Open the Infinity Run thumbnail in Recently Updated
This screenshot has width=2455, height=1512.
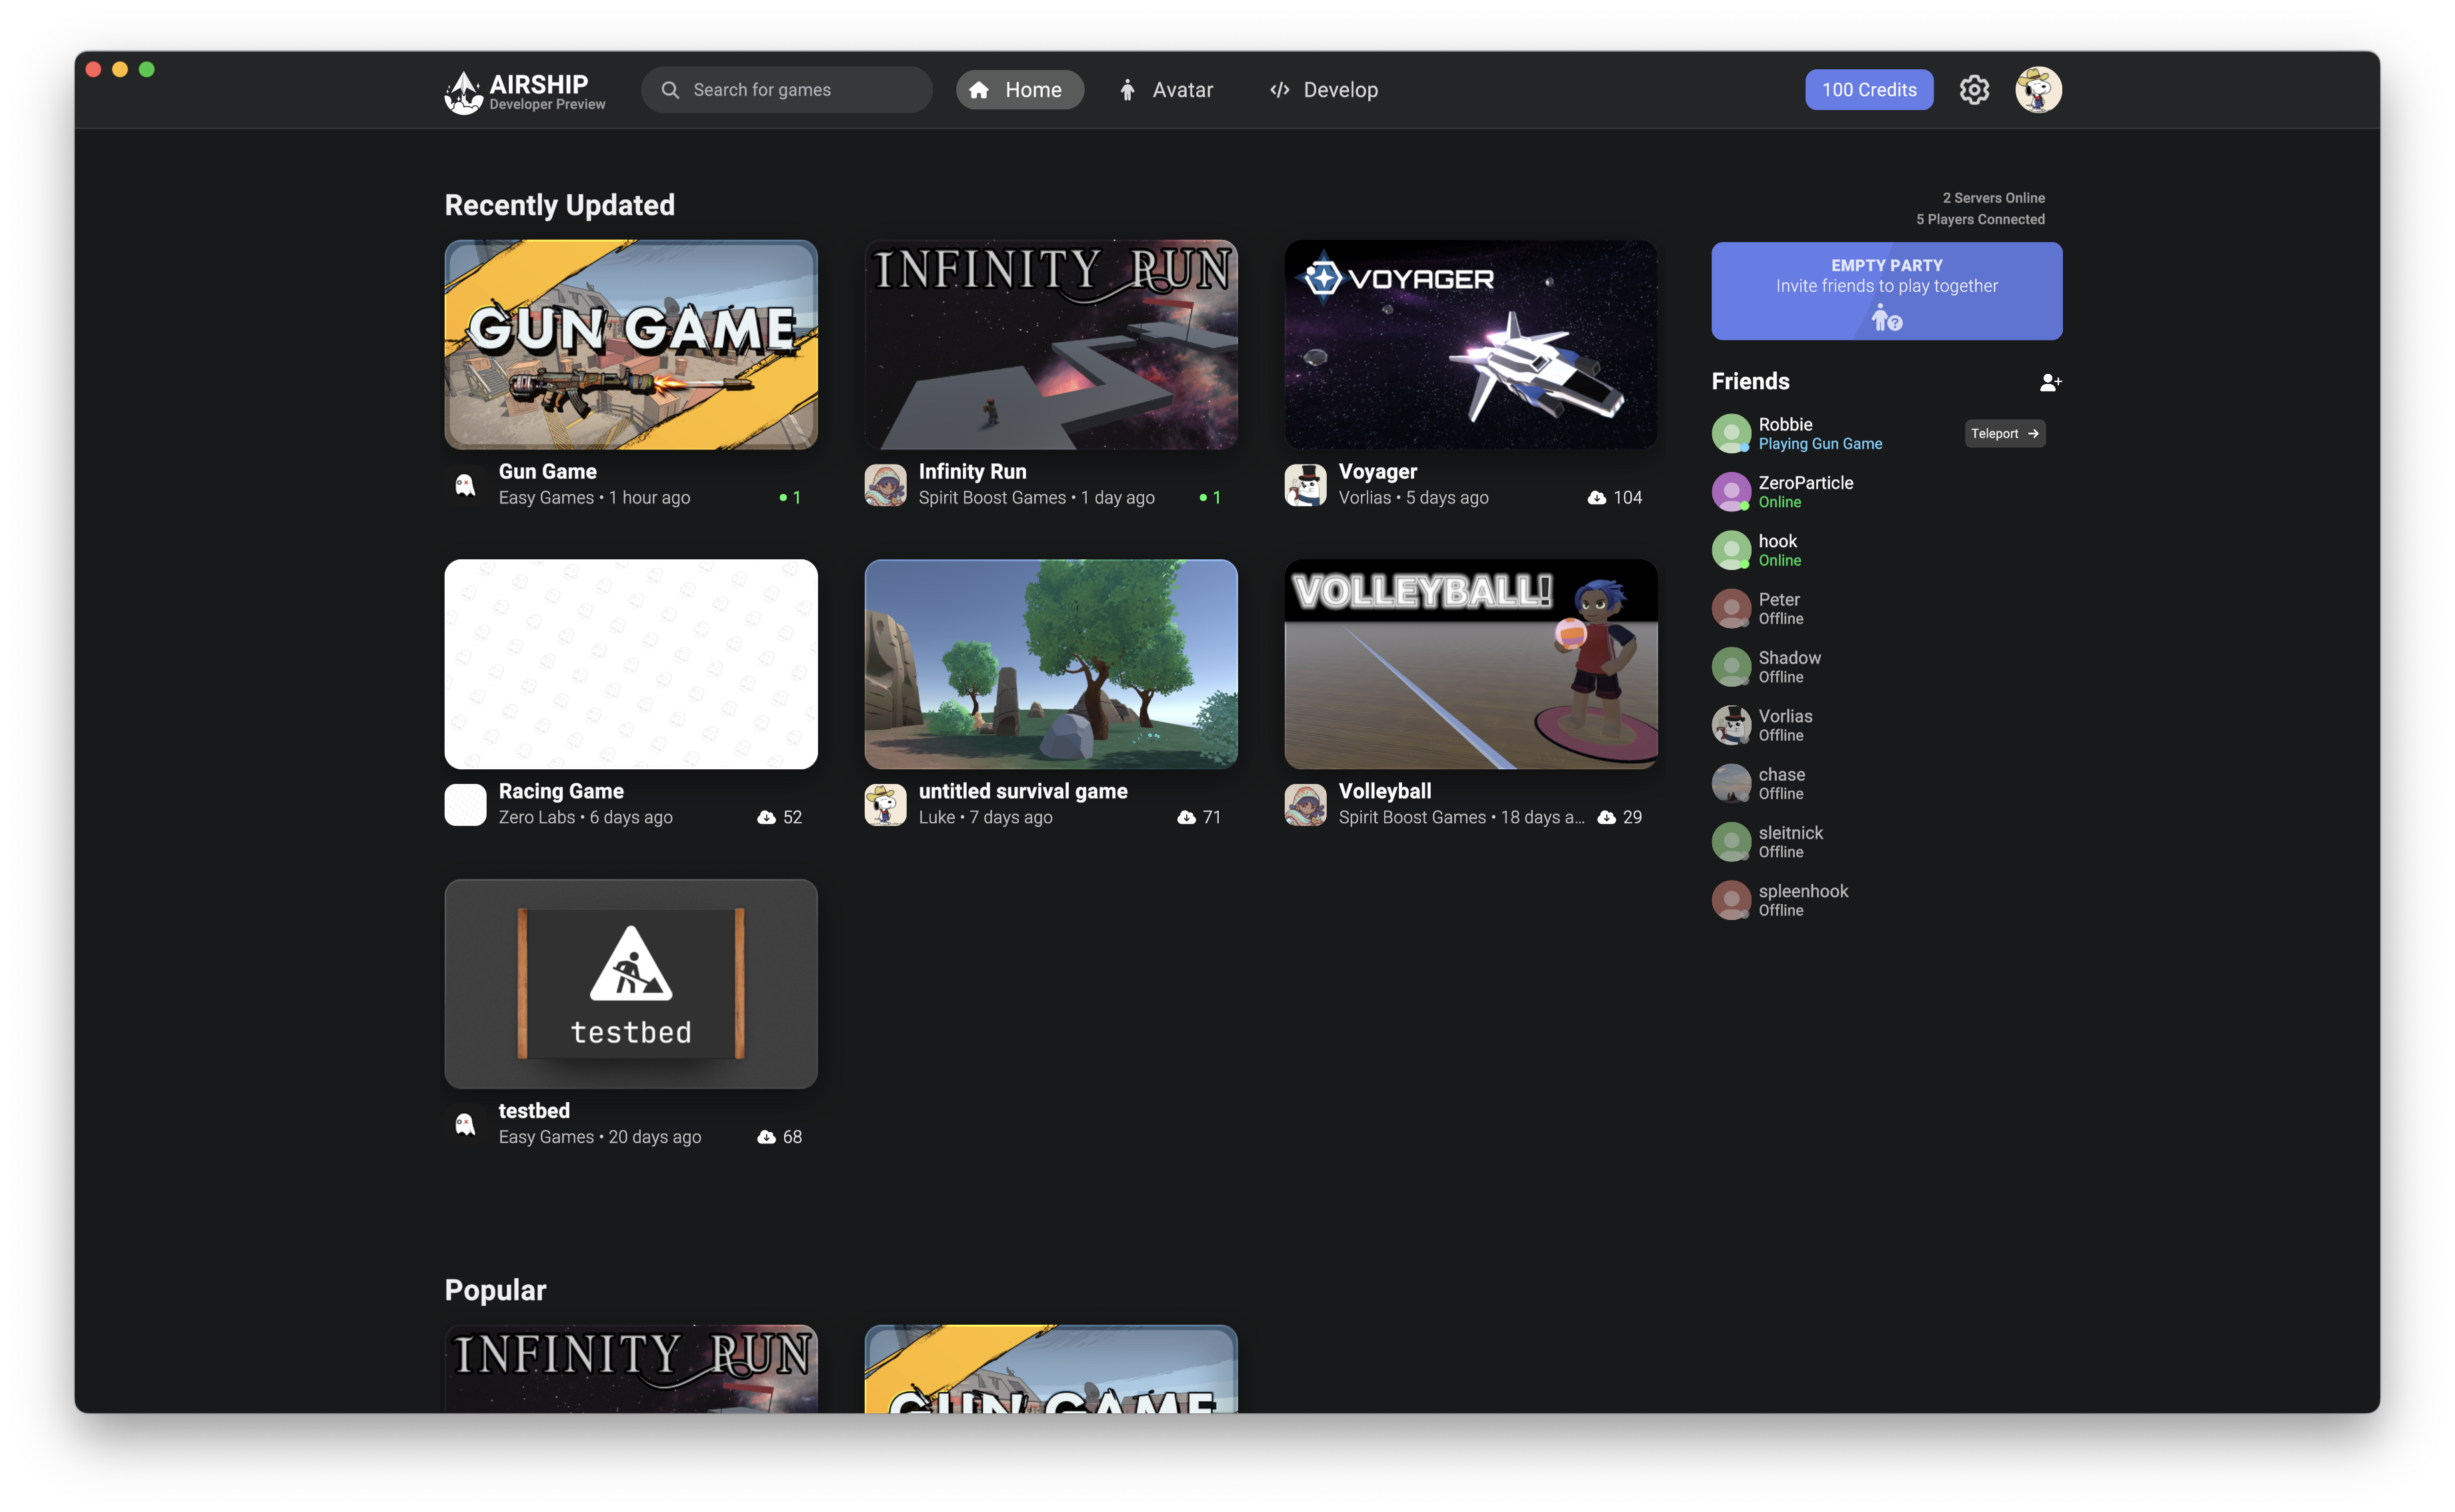(1051, 344)
